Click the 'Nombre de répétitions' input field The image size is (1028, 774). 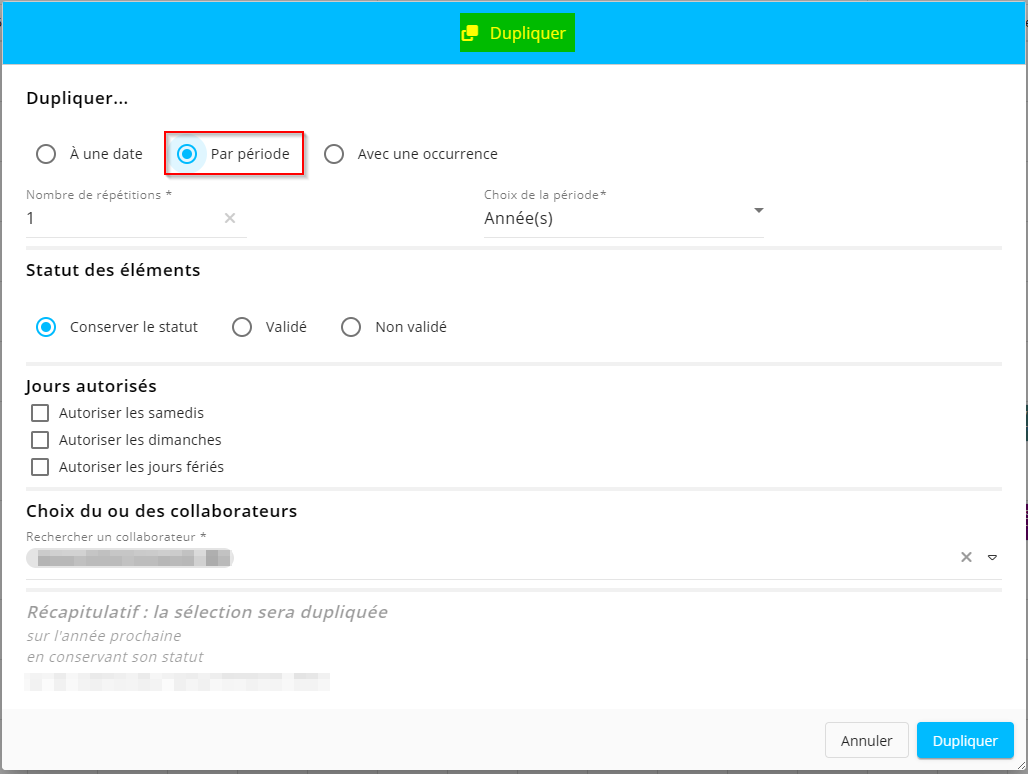[120, 218]
